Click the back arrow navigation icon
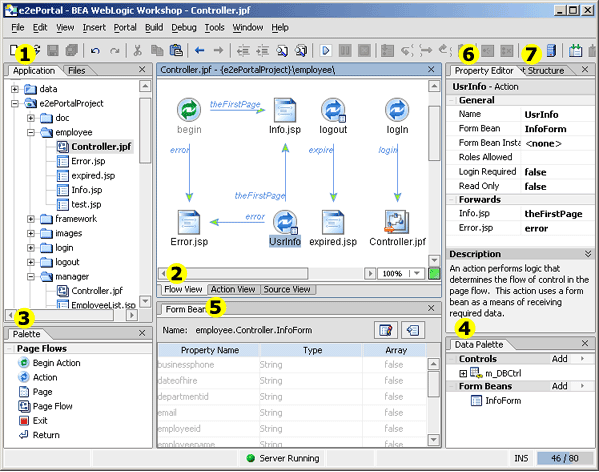The width and height of the screenshot is (599, 472). (199, 50)
